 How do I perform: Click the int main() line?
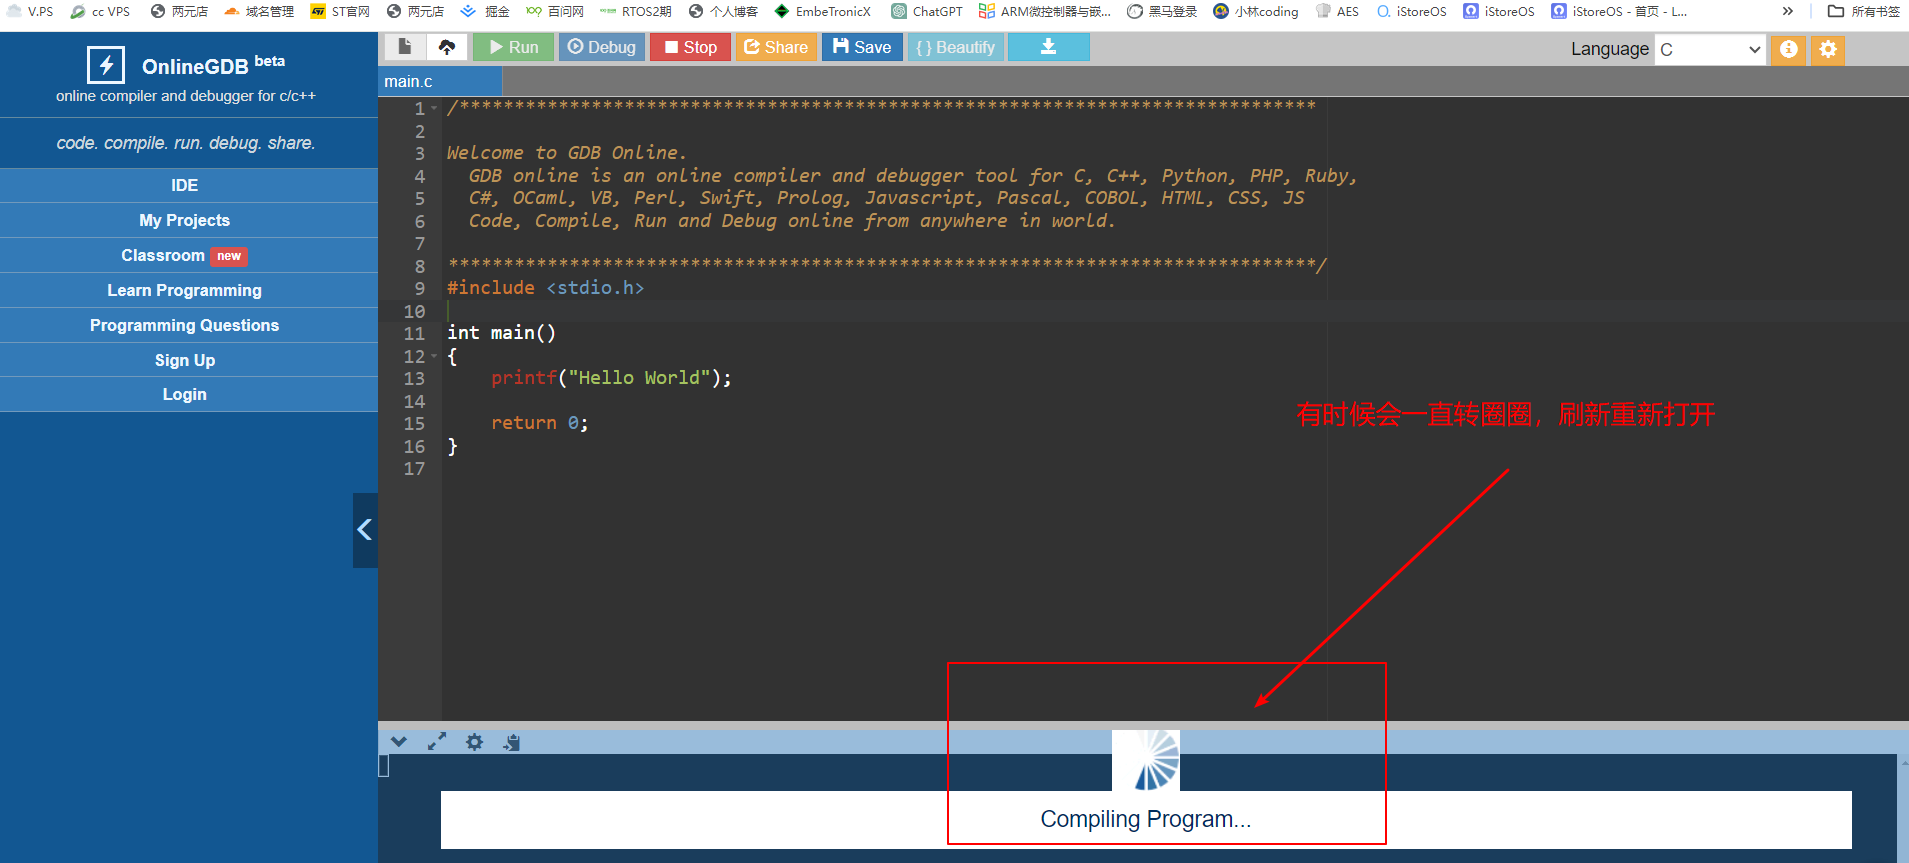[x=501, y=333]
